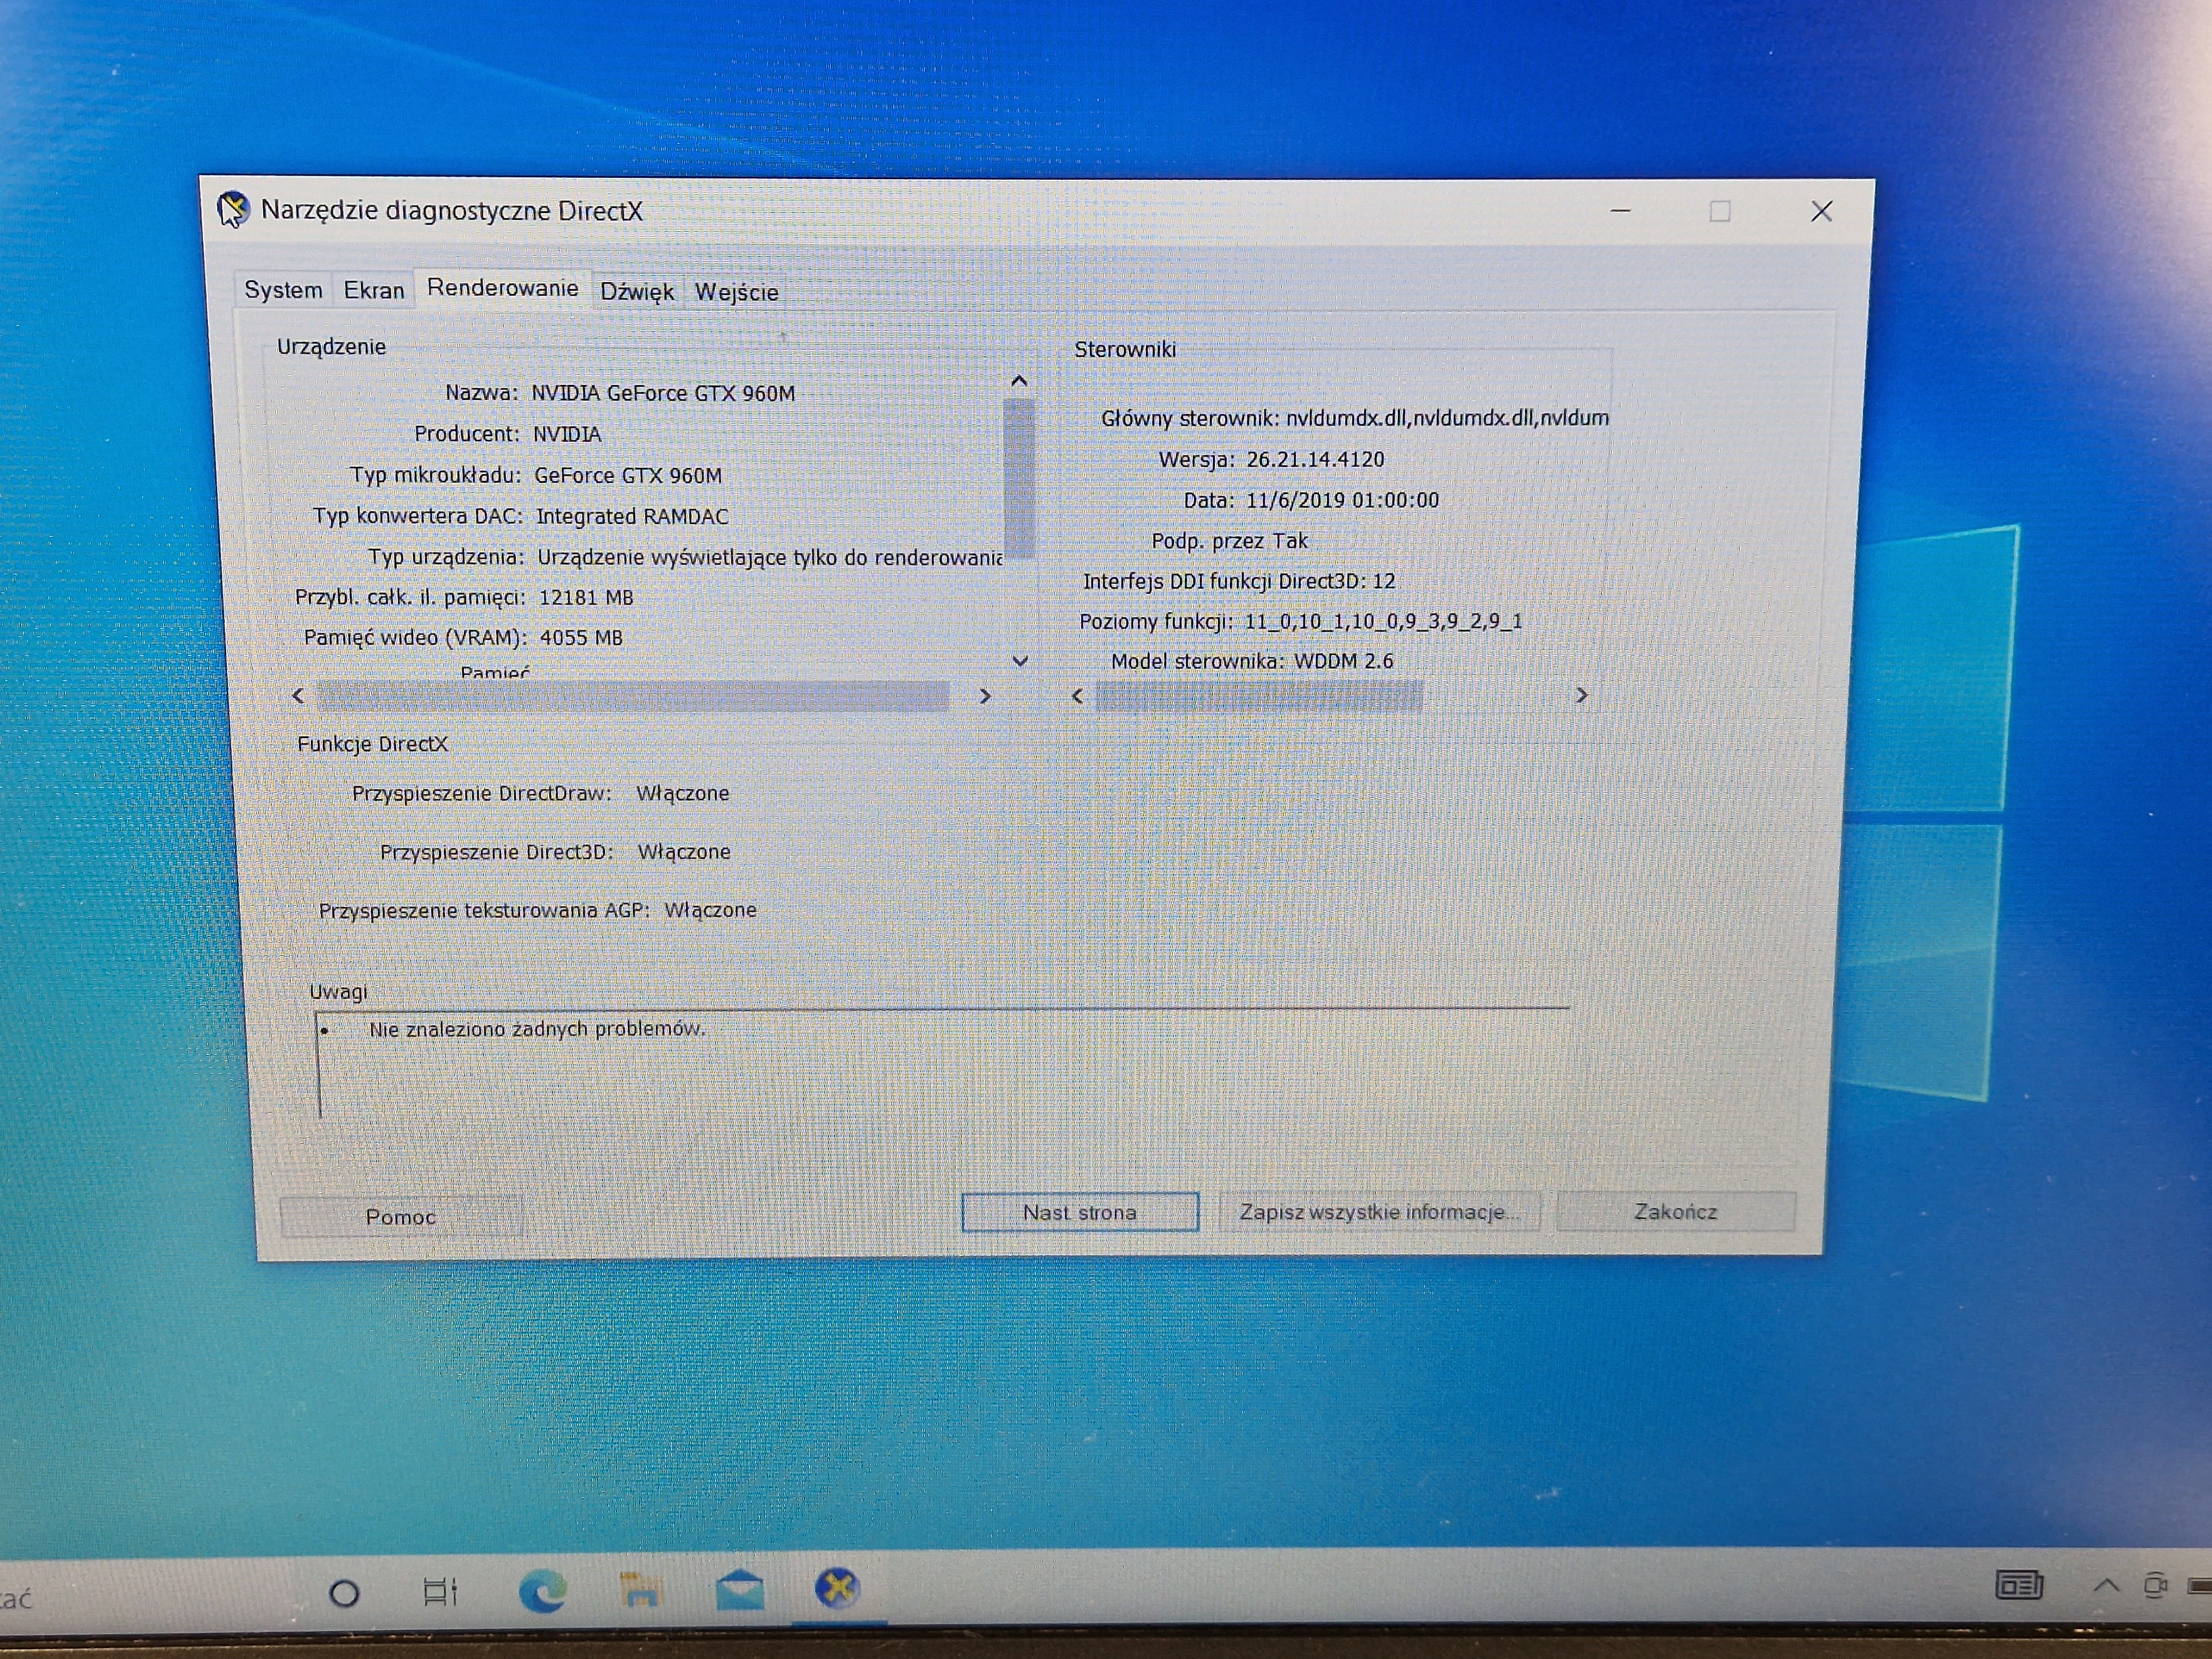Click right arrow of Sterowniki horizontal scrollbar
The image size is (2212, 1659).
[x=1581, y=694]
